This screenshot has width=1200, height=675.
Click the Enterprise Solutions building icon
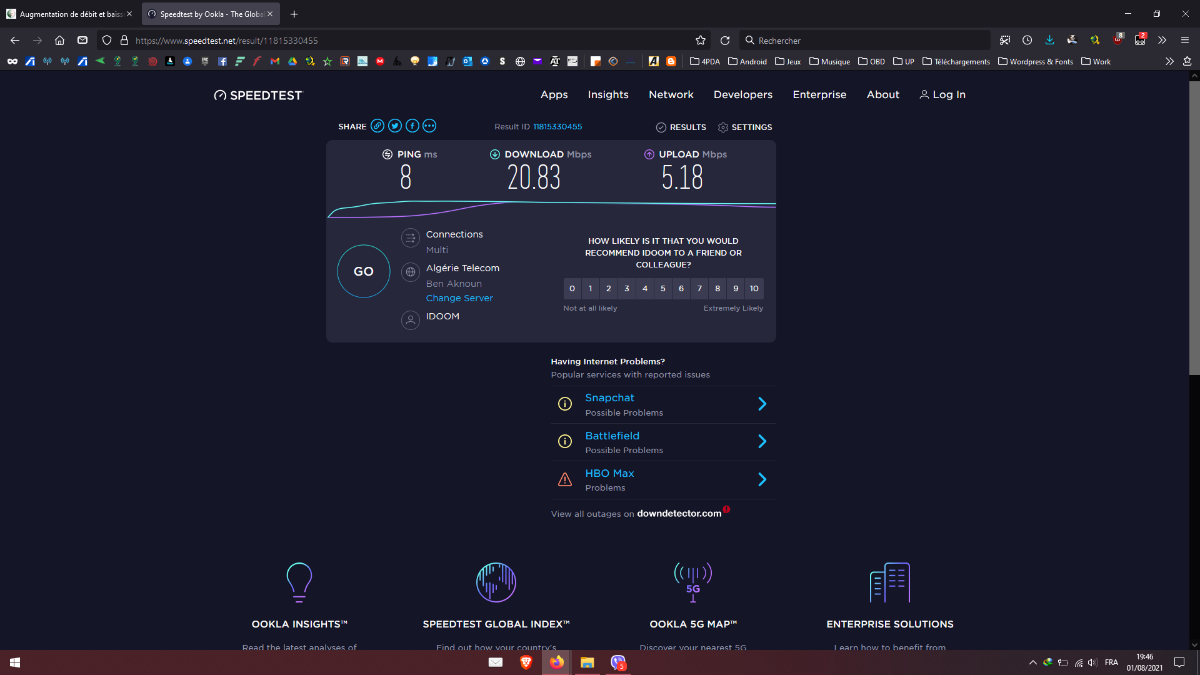point(890,582)
